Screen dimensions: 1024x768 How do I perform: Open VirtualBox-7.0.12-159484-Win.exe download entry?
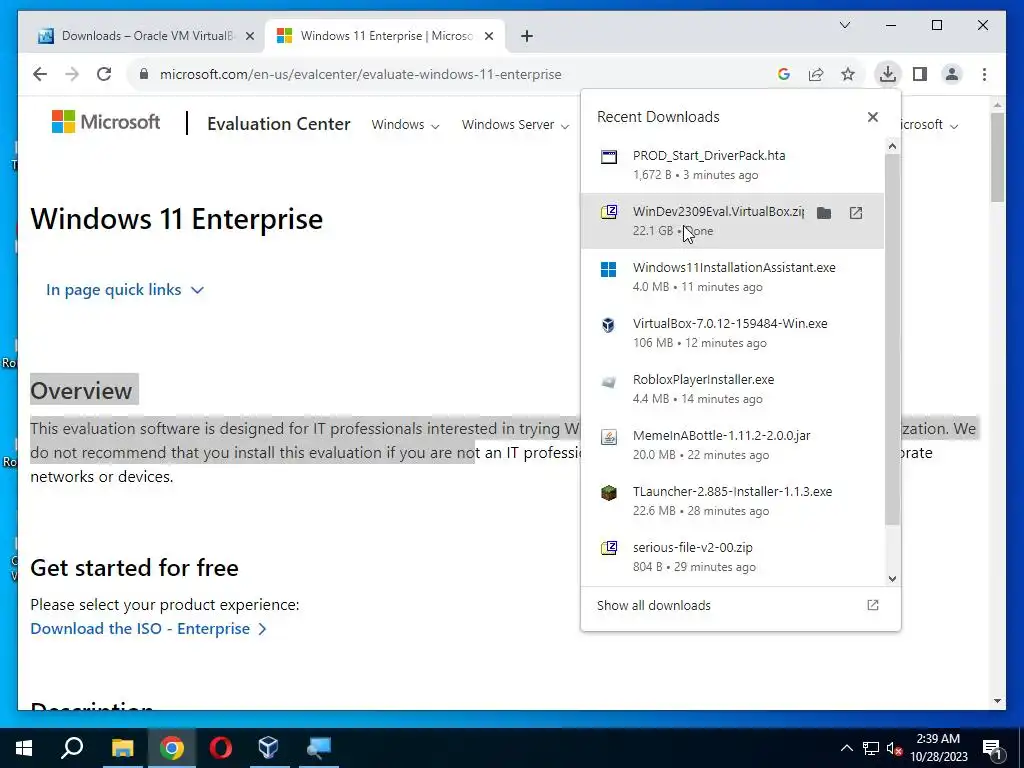[732, 333]
